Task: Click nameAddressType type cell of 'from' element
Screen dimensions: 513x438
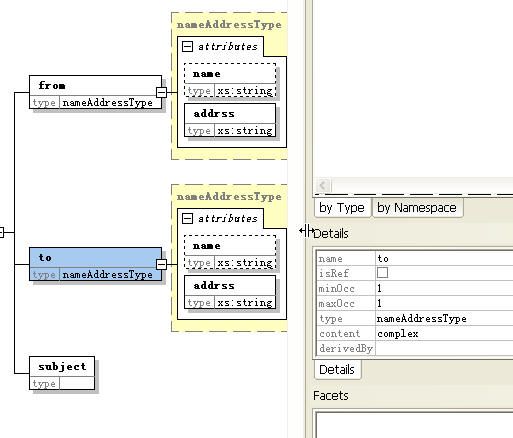Action: point(110,102)
